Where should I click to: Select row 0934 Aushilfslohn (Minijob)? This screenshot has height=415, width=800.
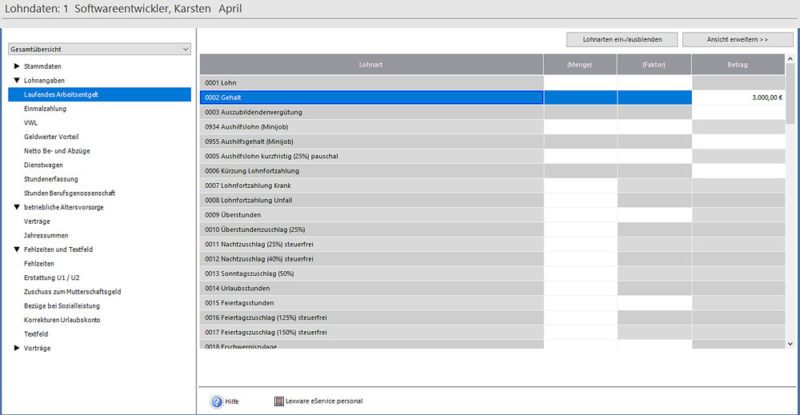371,127
